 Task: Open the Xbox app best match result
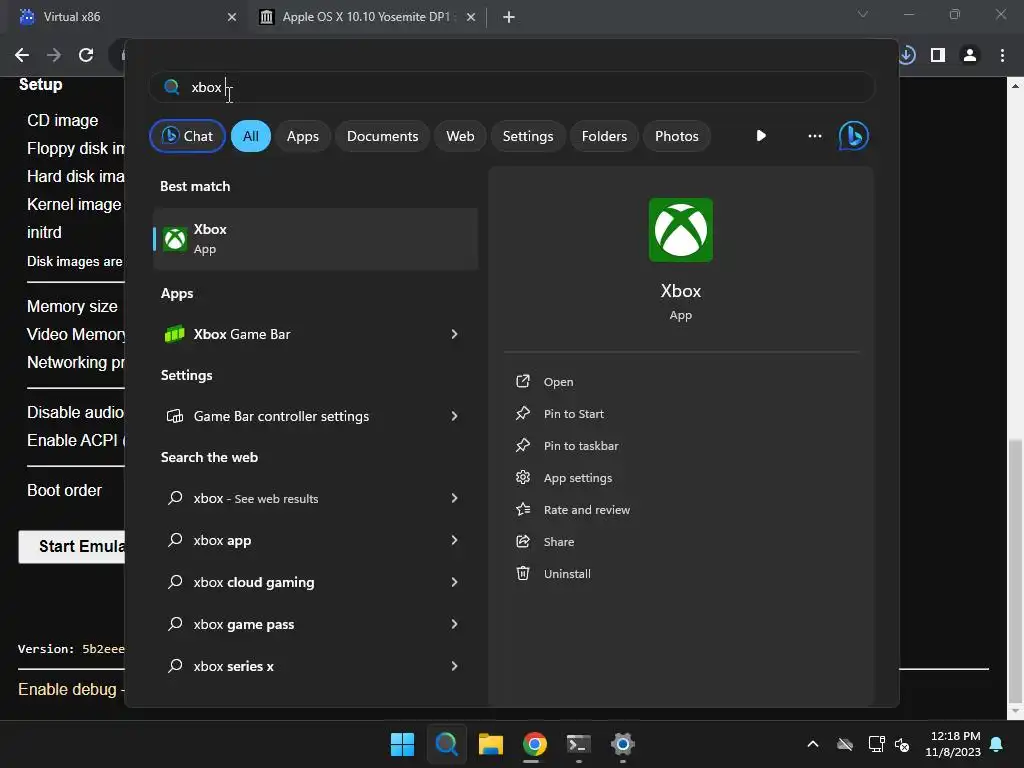[x=315, y=239]
